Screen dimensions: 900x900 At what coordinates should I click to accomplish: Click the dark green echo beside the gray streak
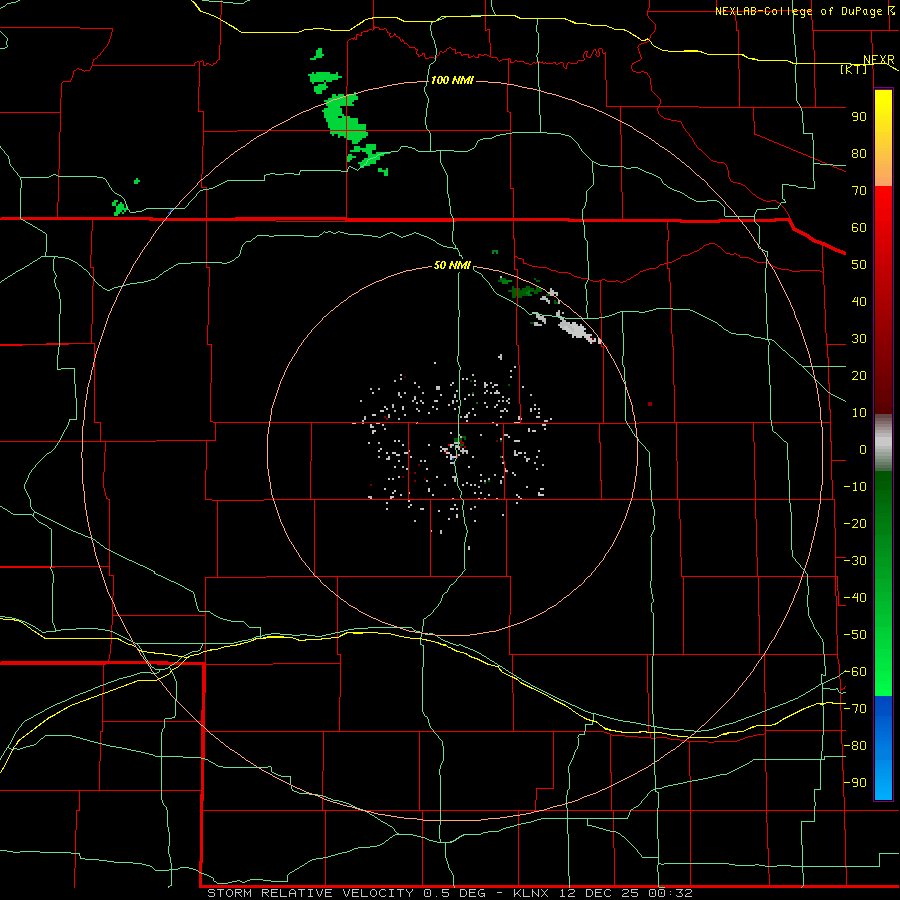click(x=523, y=292)
